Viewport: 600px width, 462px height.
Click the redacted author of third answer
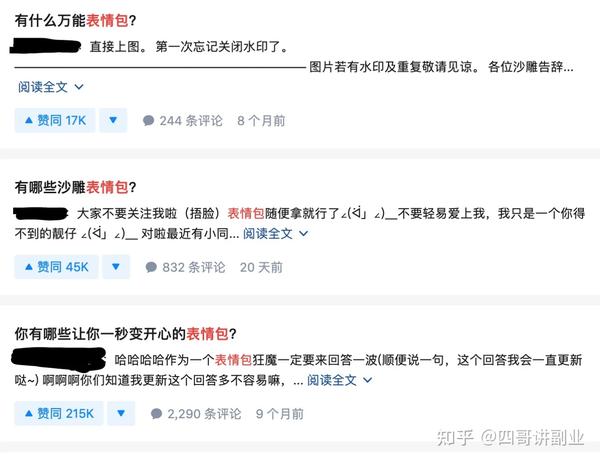(59, 360)
